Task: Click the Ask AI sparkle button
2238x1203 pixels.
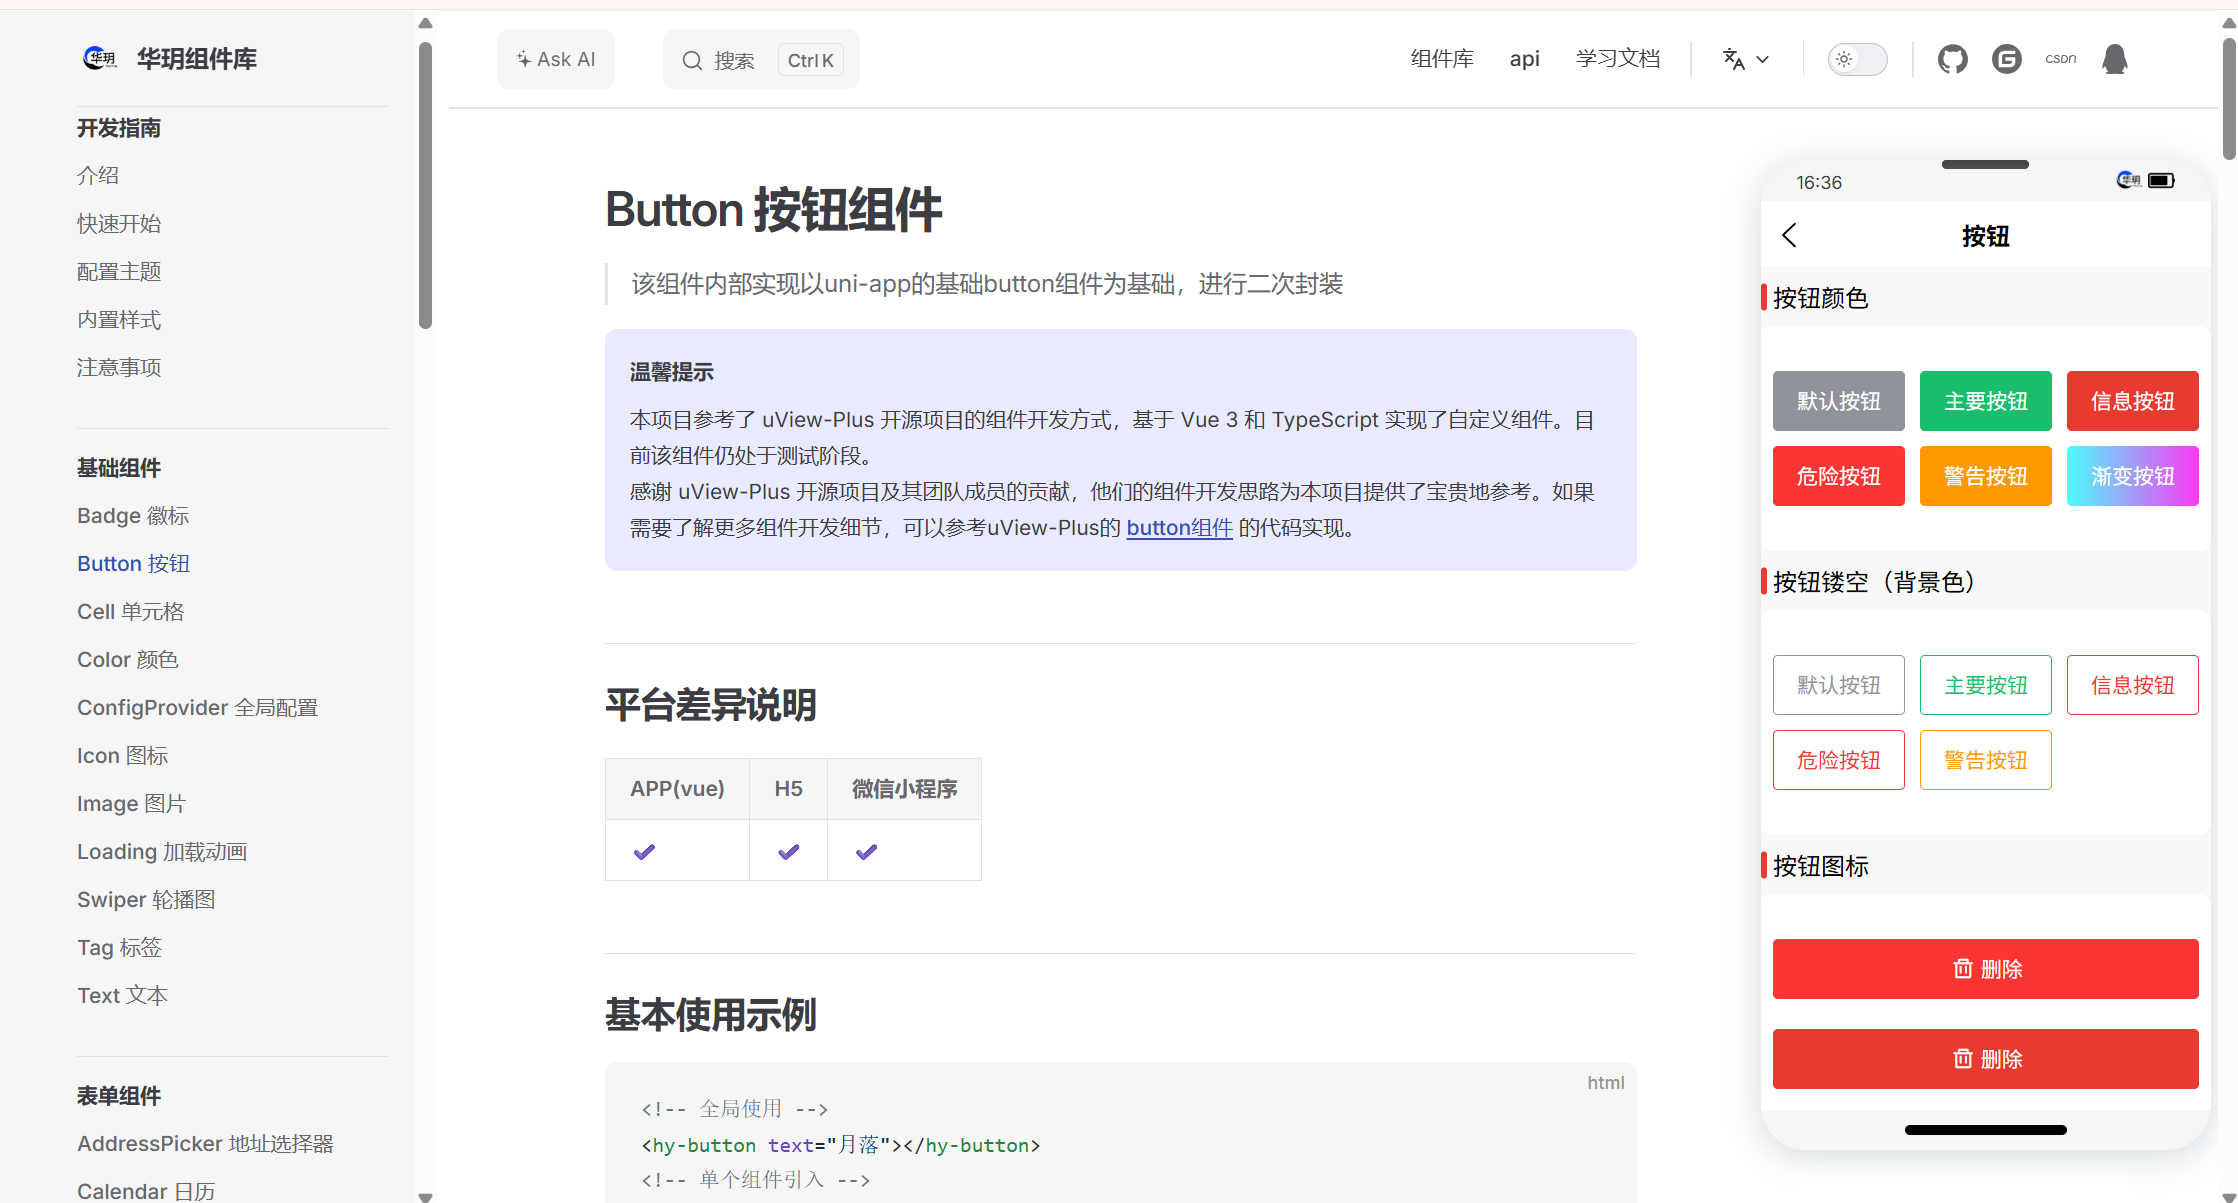Action: pyautogui.click(x=556, y=59)
